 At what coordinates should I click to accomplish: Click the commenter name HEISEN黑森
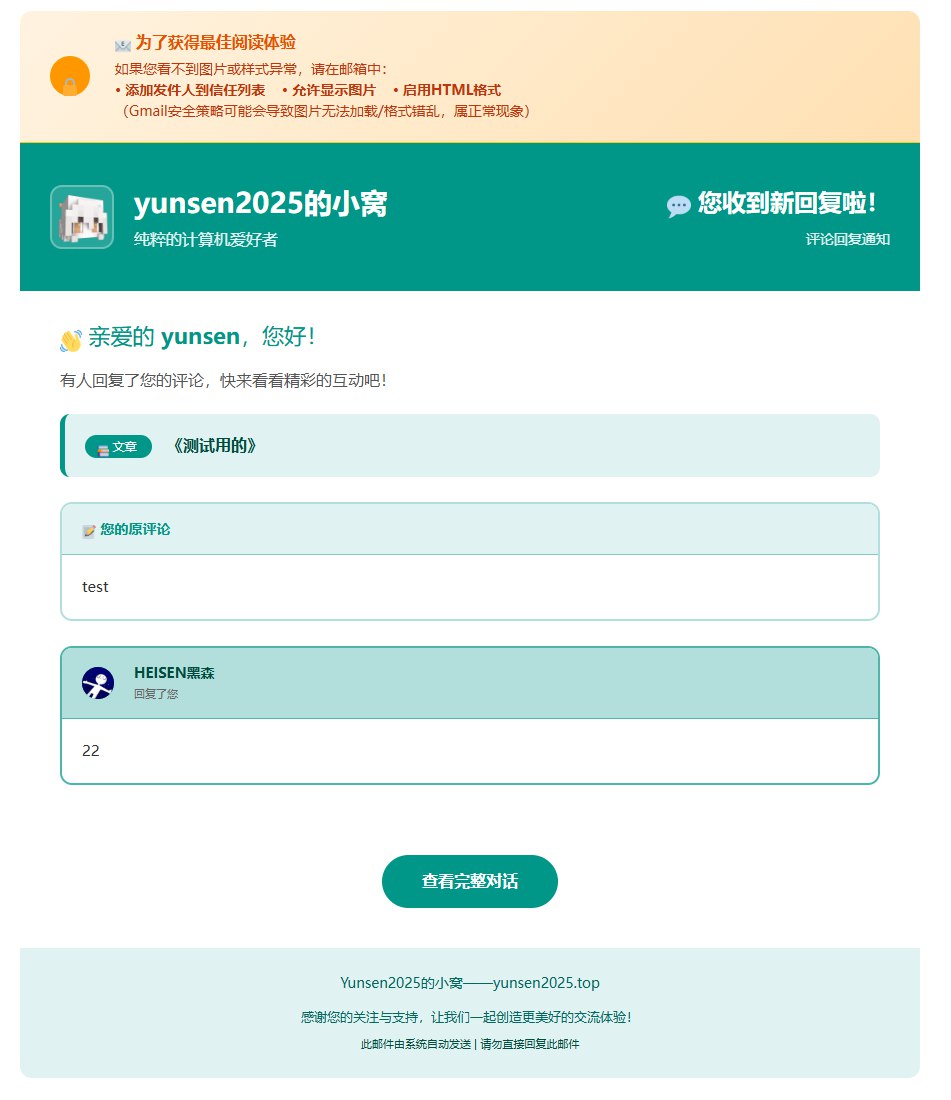174,672
